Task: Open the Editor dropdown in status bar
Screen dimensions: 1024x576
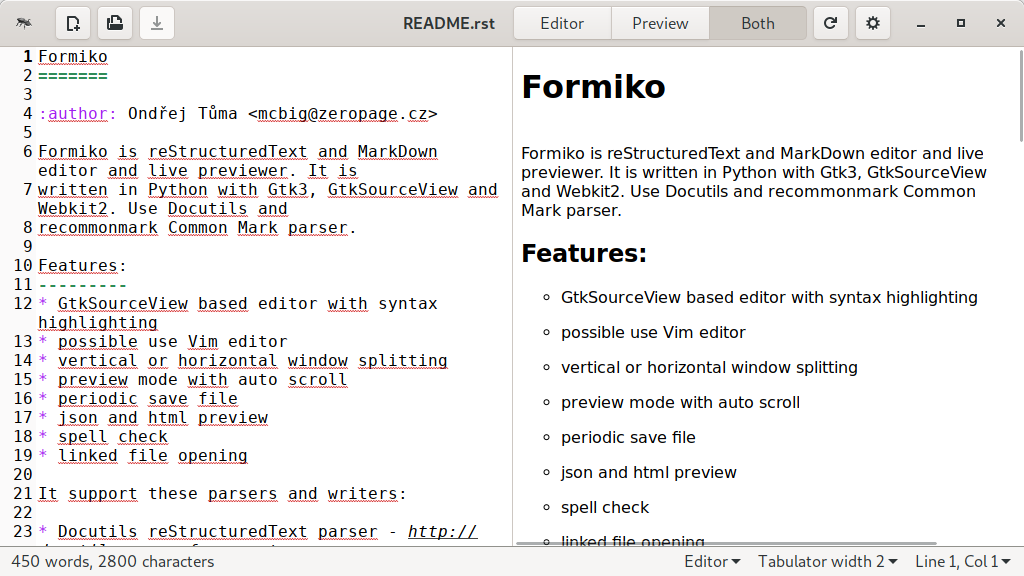Action: tap(712, 562)
